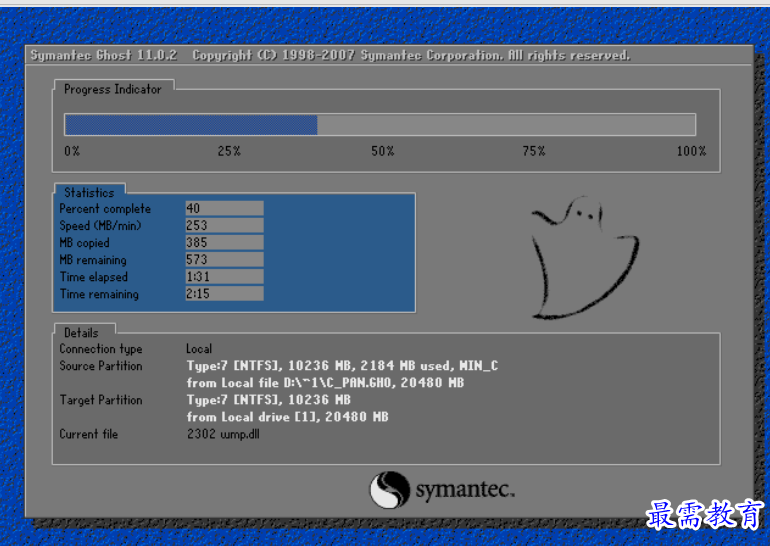
Task: Click the symantec wordmark text
Action: [x=465, y=490]
